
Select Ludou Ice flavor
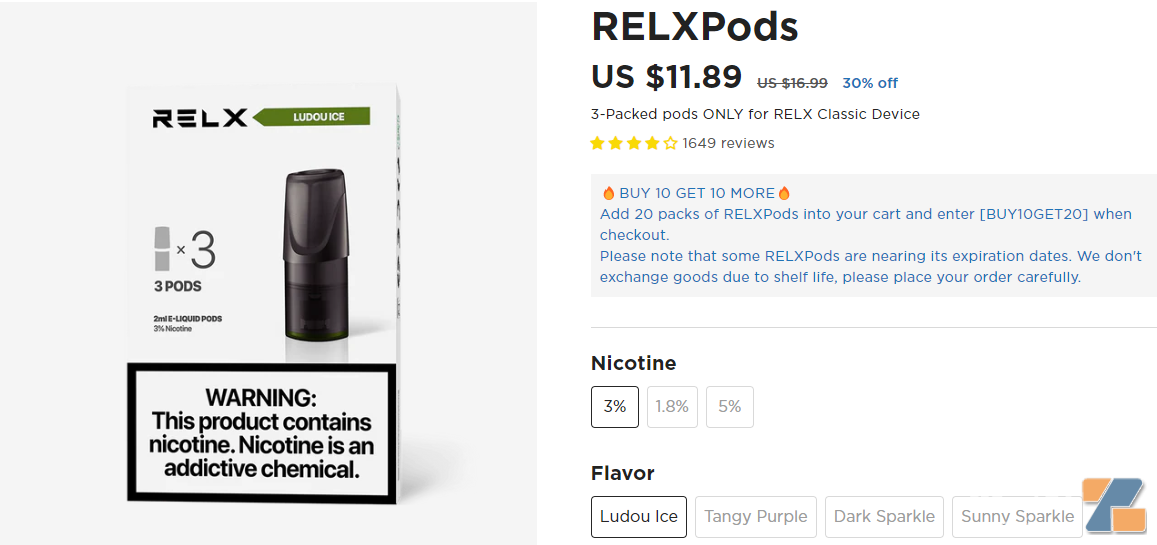(x=638, y=517)
